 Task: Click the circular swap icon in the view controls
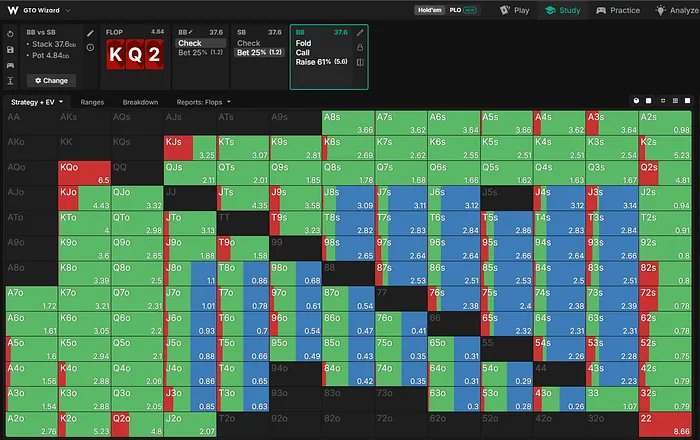pos(663,101)
